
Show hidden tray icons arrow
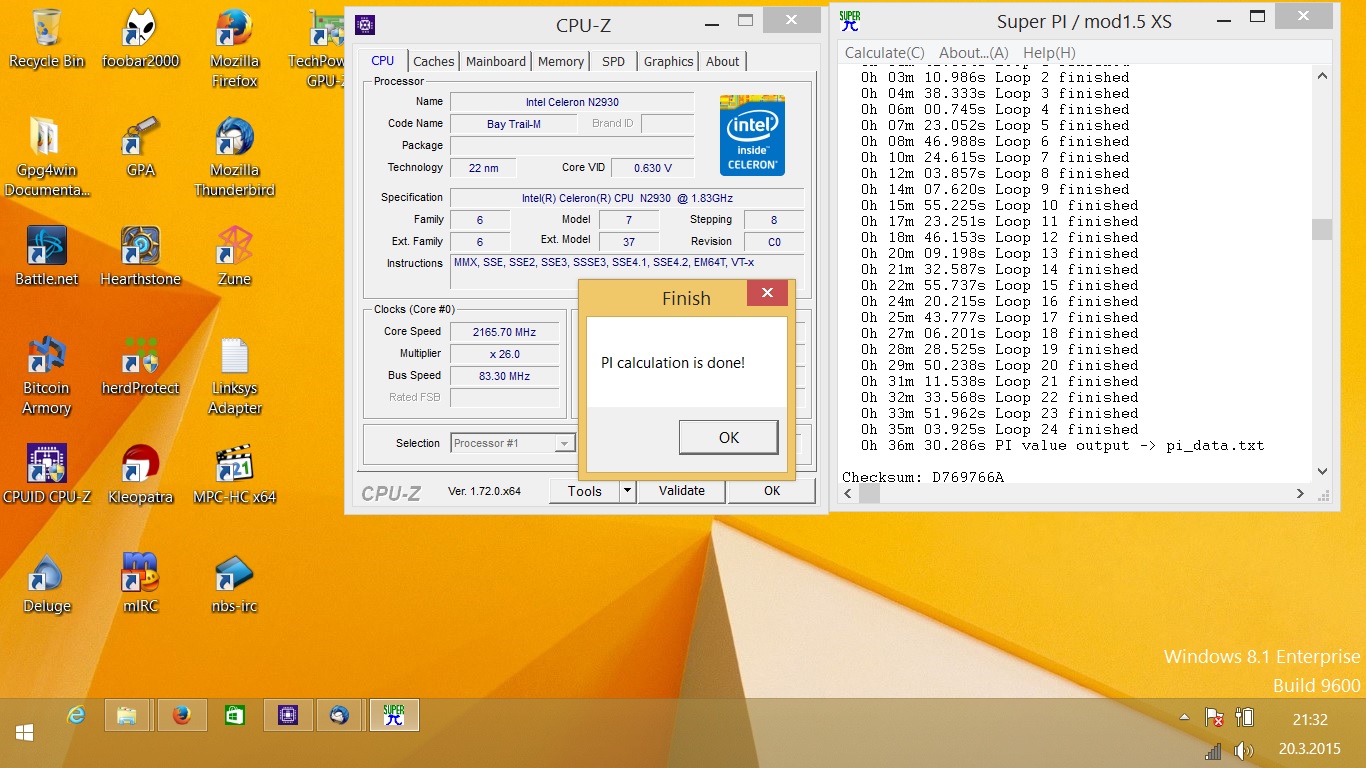coord(1185,717)
